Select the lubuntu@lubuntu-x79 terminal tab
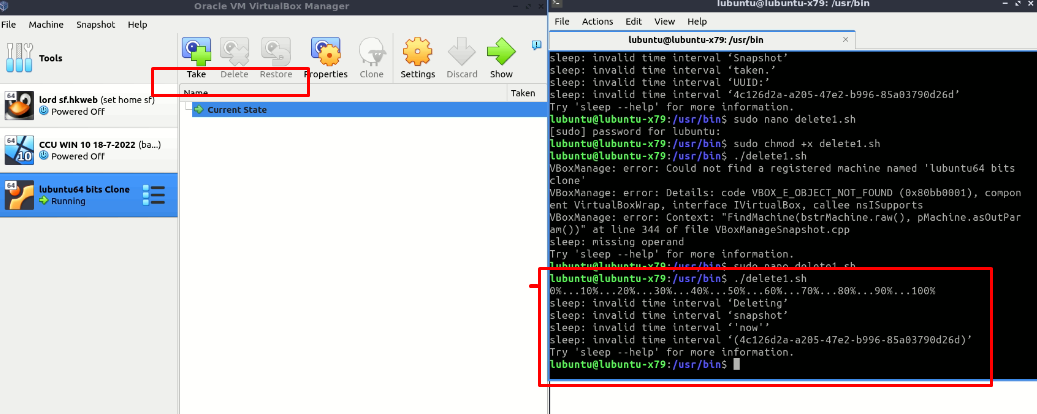Image resolution: width=1037 pixels, height=414 pixels. 702,40
